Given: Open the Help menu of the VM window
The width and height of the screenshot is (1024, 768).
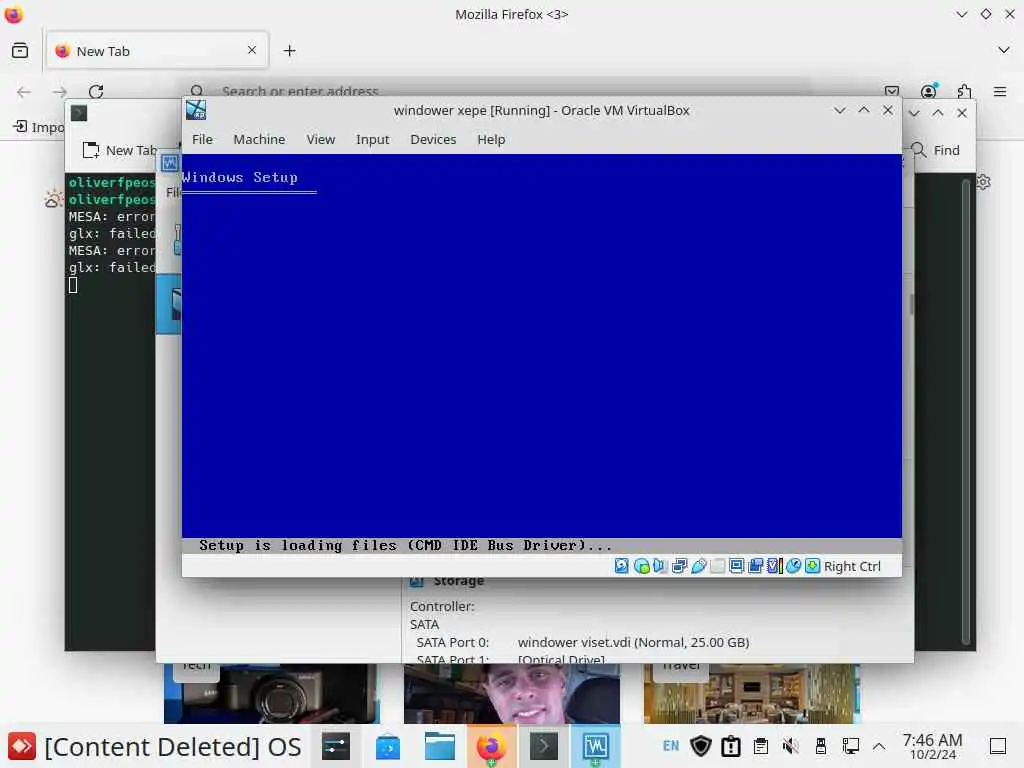Looking at the screenshot, I should 491,139.
